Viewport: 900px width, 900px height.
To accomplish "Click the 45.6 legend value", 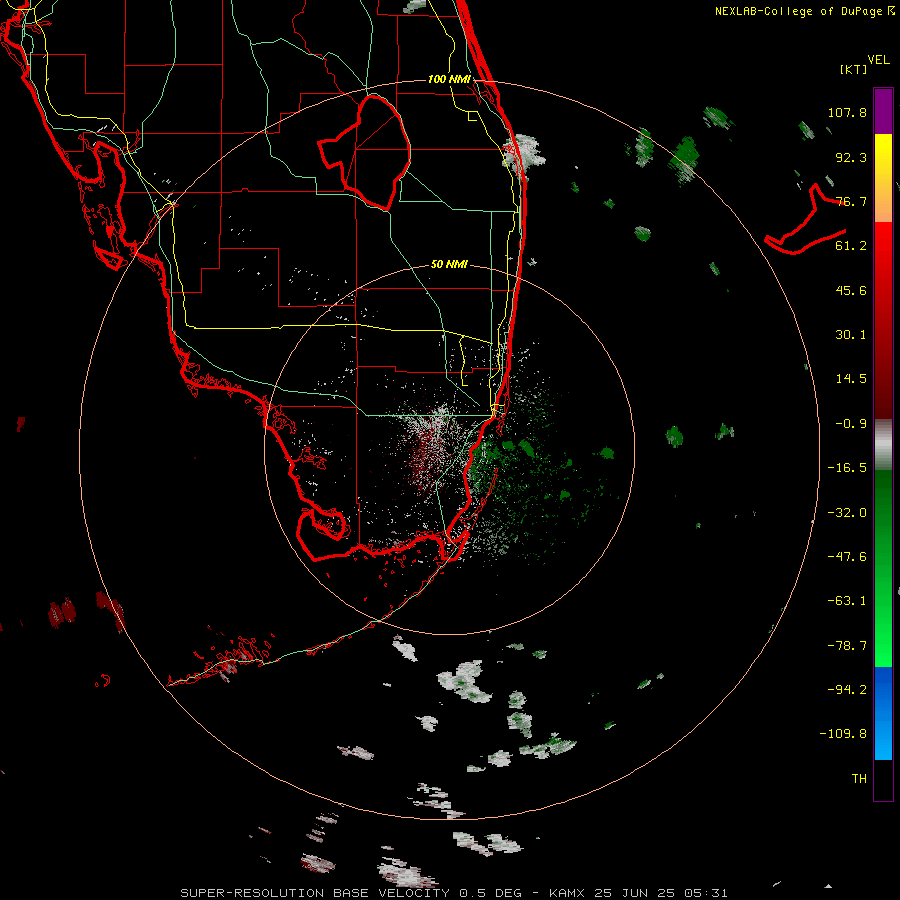I will coord(851,290).
